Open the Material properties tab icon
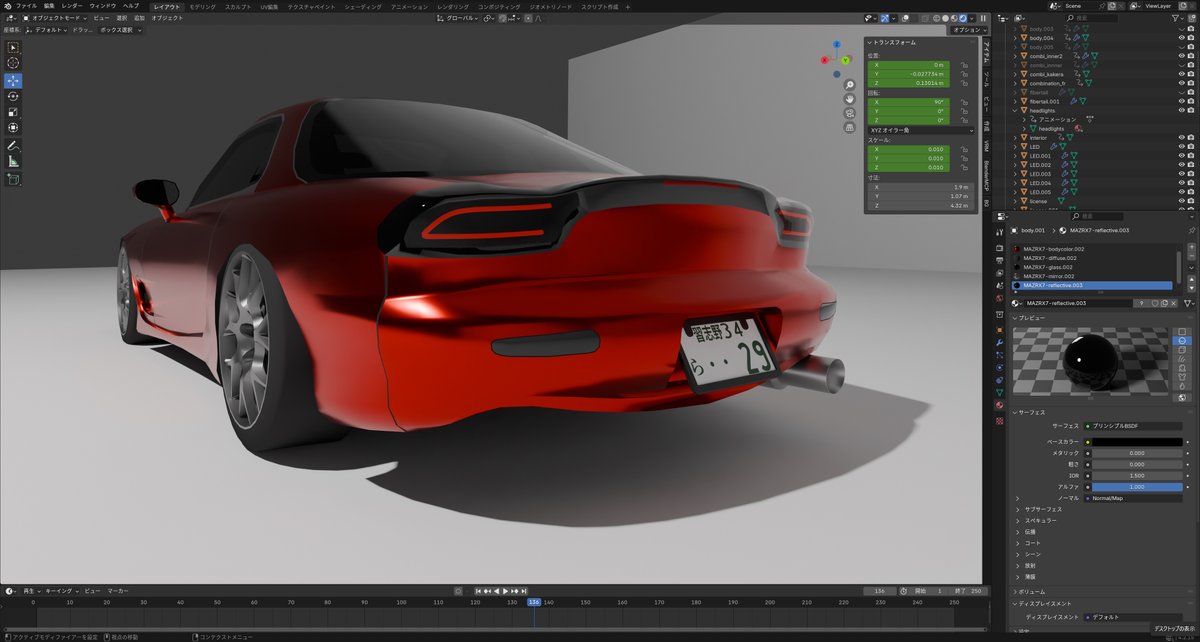Screen dimensions: 1200x642 (999, 405)
